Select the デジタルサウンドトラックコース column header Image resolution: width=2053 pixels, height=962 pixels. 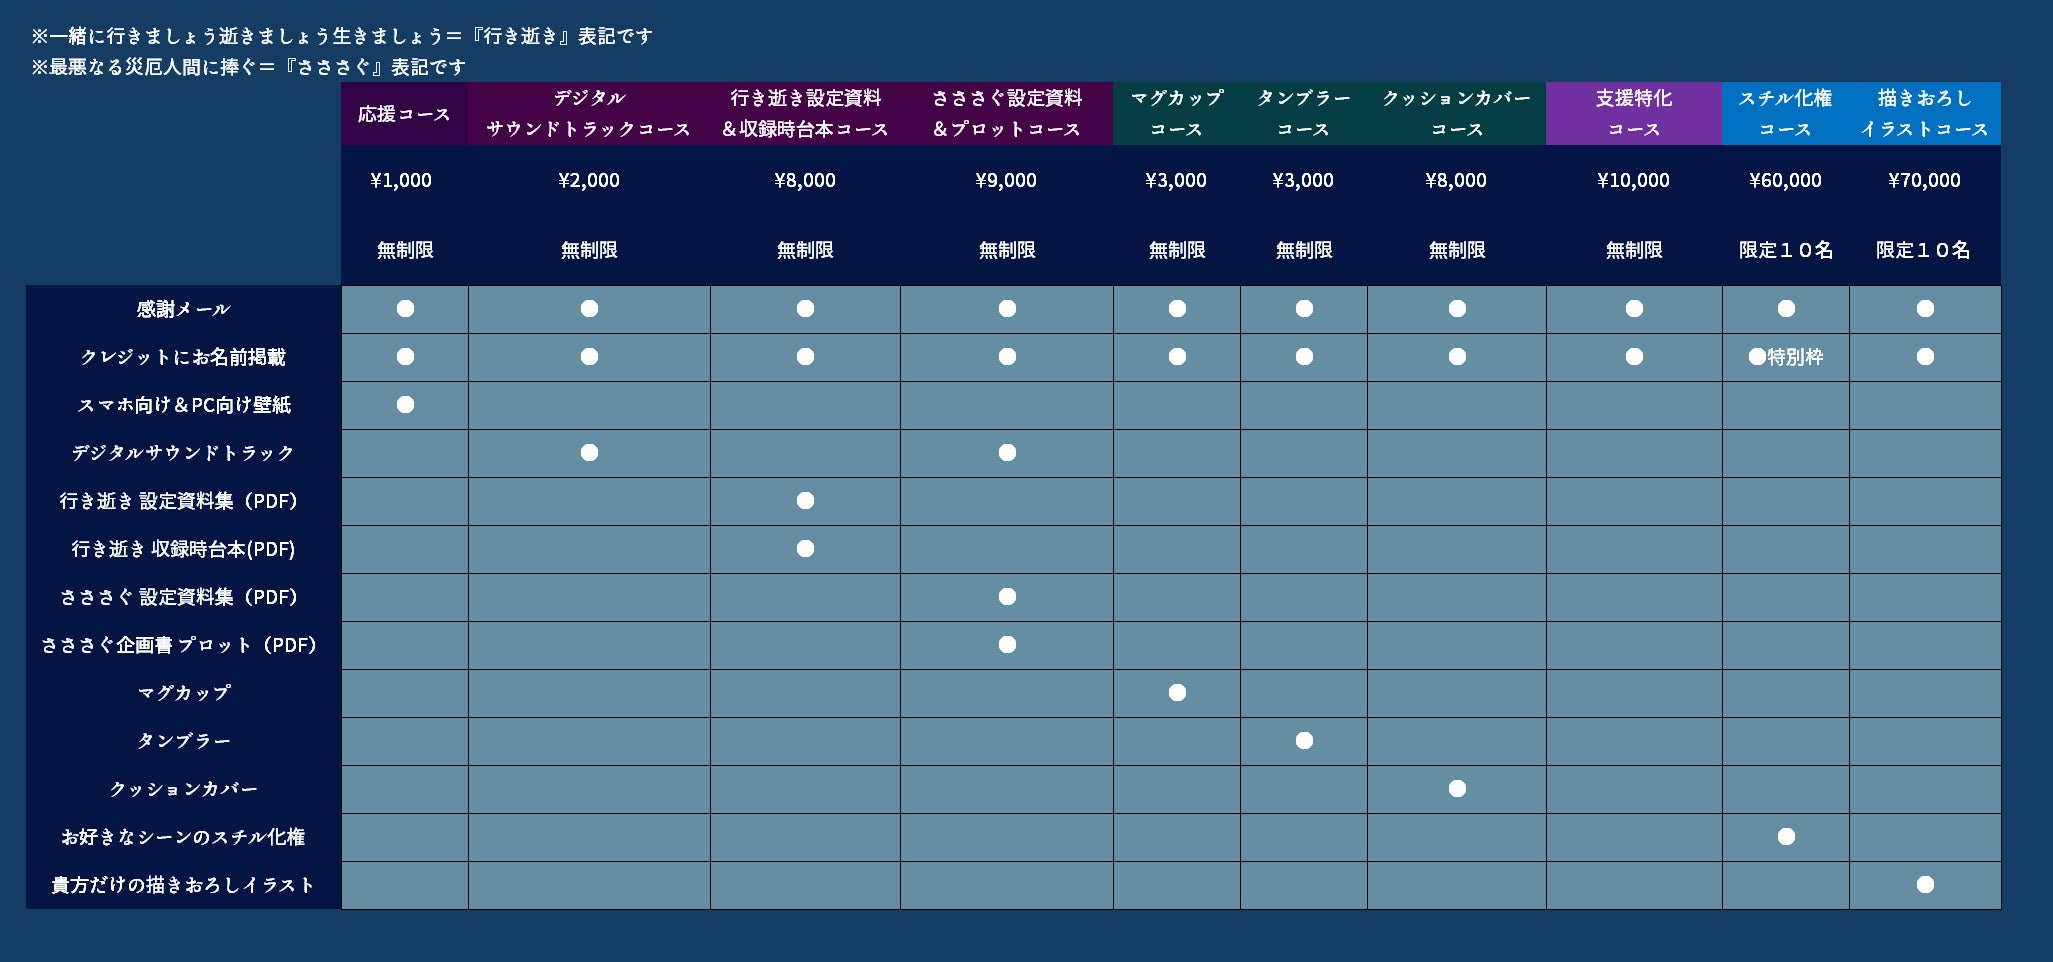click(589, 114)
